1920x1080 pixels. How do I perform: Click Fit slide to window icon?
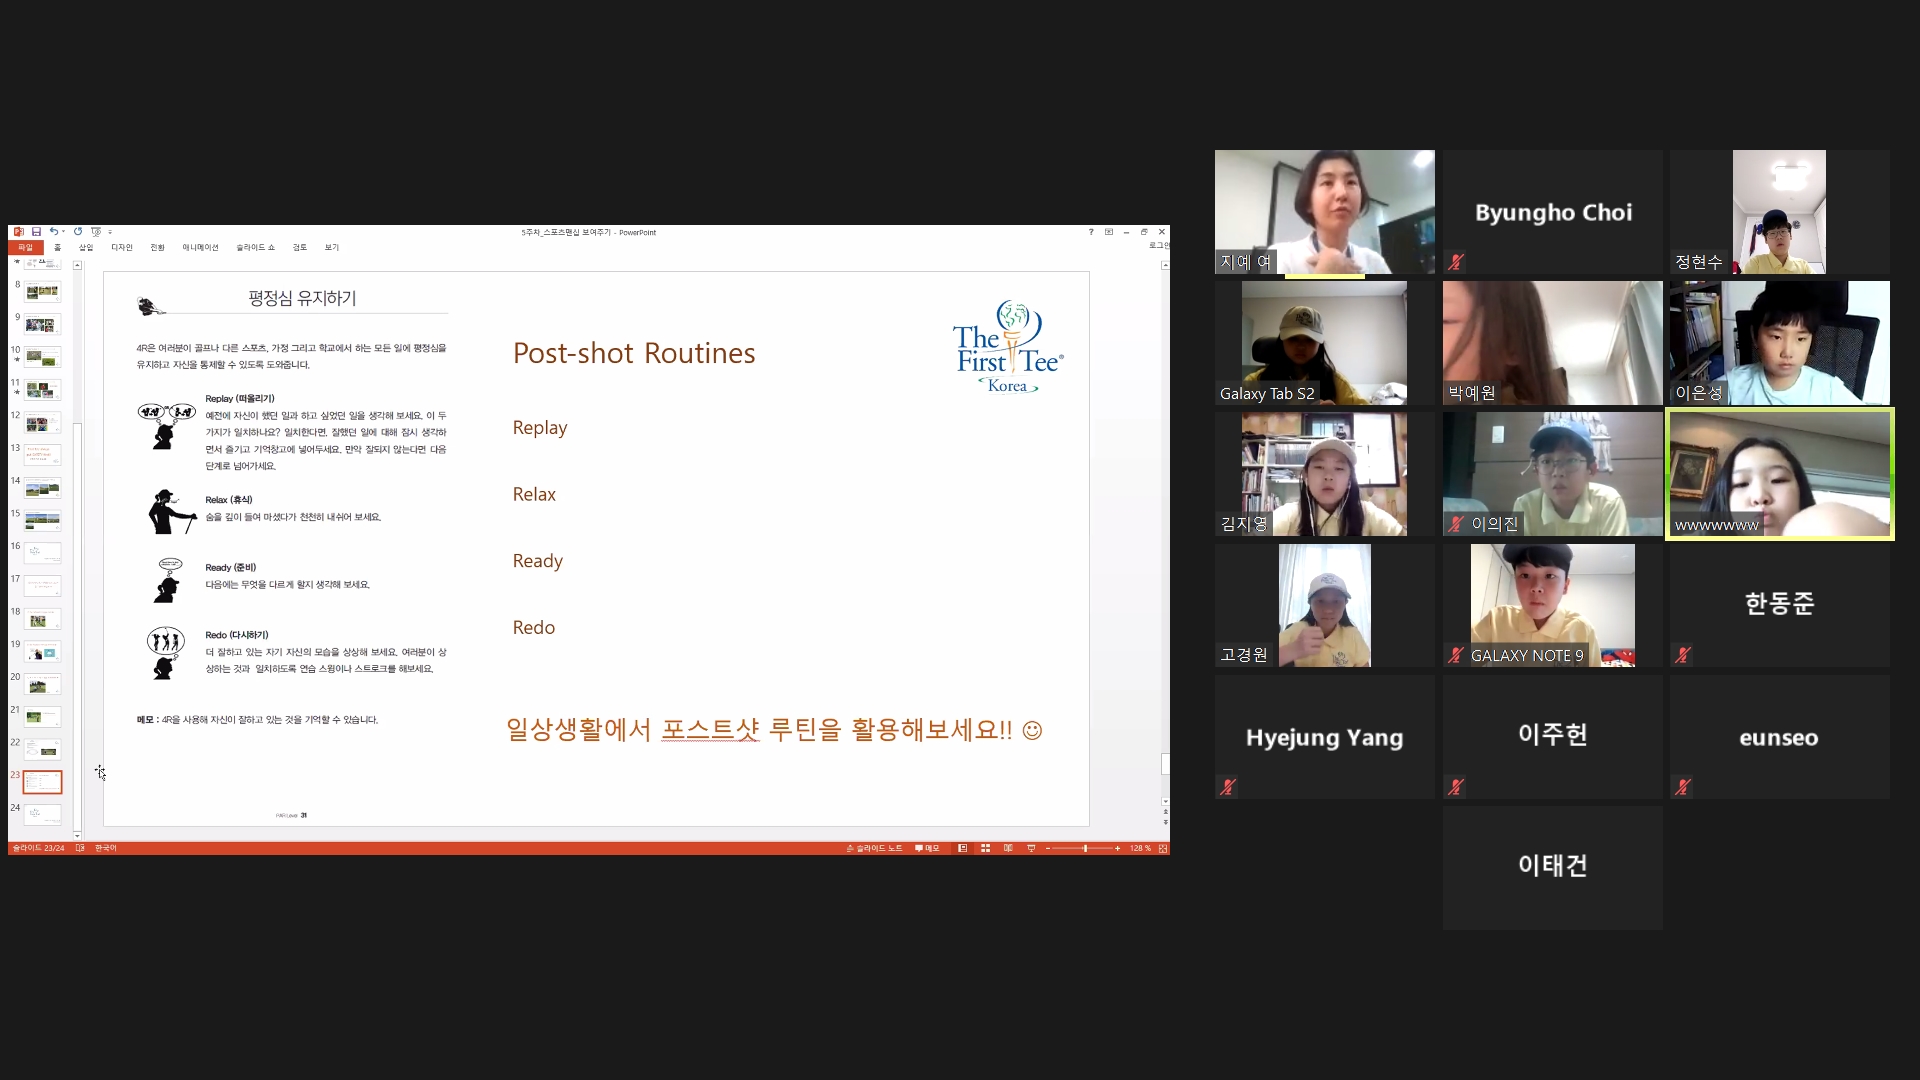[1163, 848]
